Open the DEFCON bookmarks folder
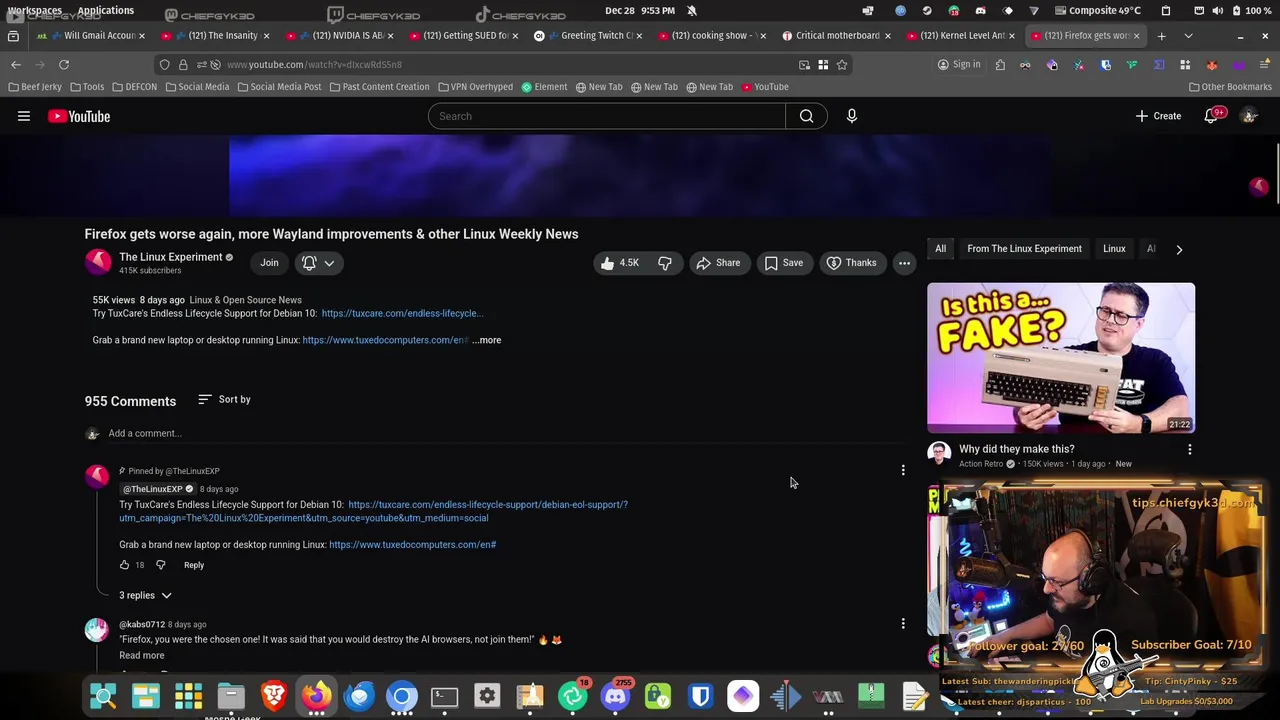 pyautogui.click(x=134, y=87)
